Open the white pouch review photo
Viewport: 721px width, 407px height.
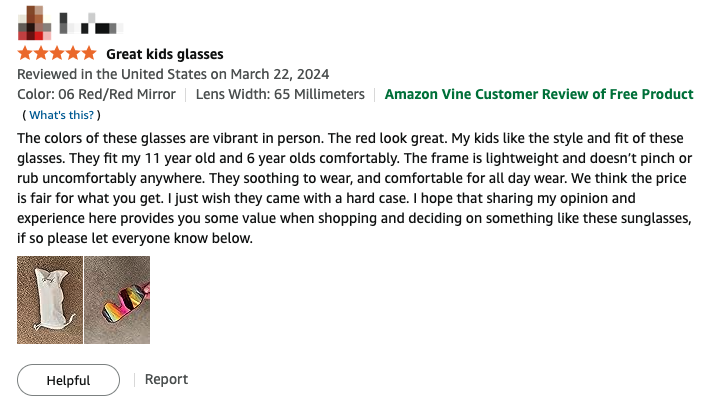coord(49,300)
